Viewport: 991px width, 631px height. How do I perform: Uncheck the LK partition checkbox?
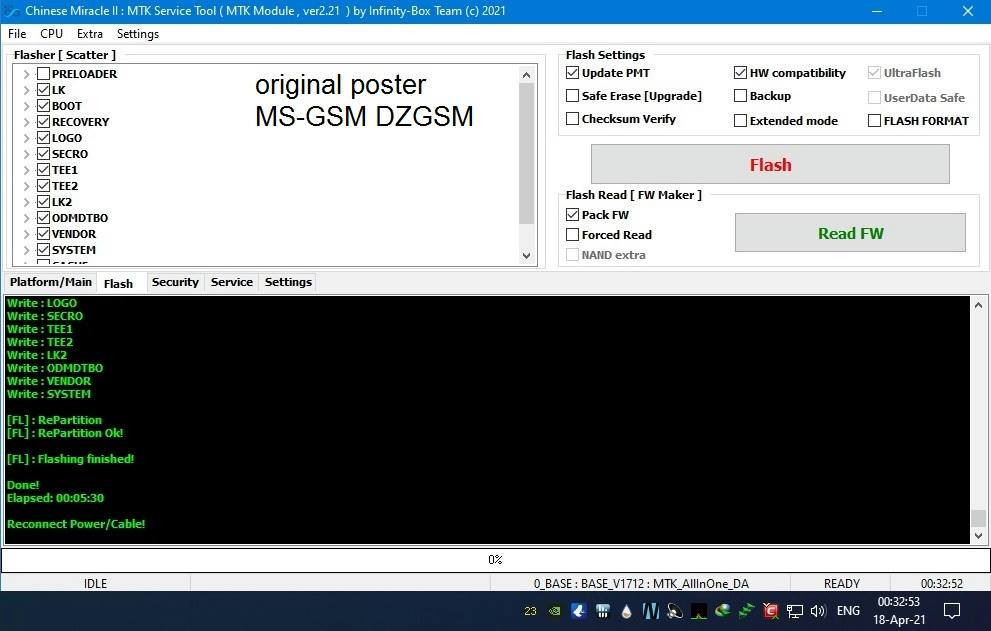tap(43, 90)
